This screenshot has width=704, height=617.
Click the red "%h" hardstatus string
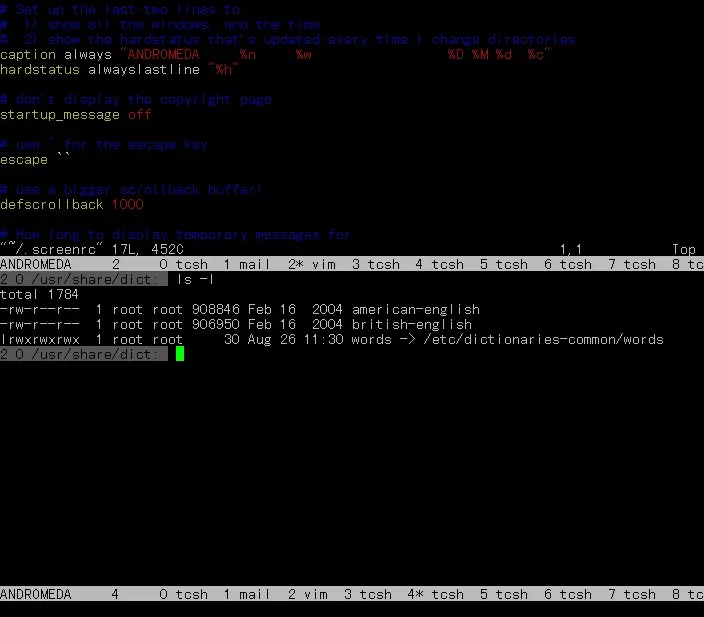tap(223, 70)
